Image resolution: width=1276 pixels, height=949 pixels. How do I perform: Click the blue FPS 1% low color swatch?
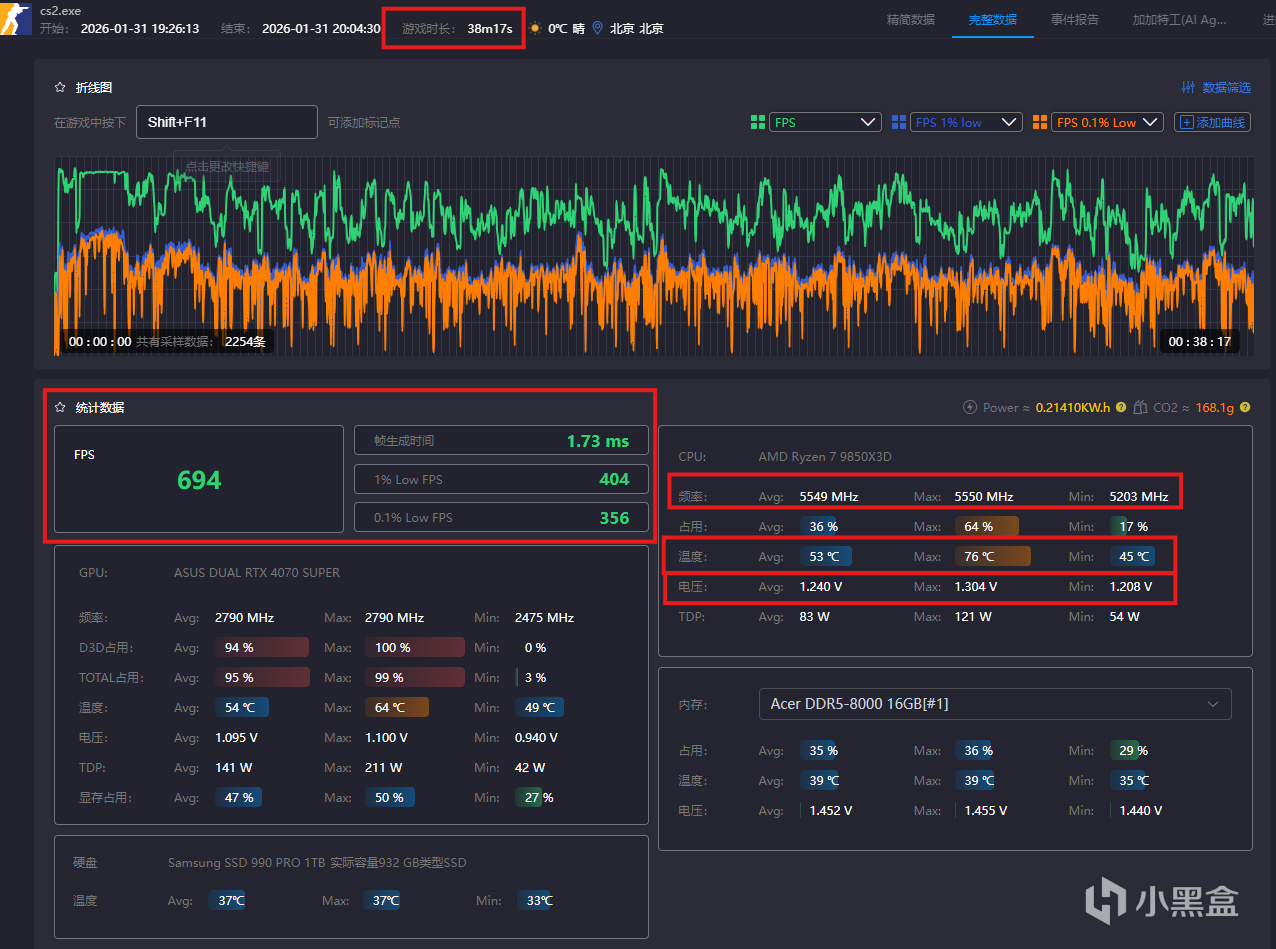pyautogui.click(x=898, y=122)
